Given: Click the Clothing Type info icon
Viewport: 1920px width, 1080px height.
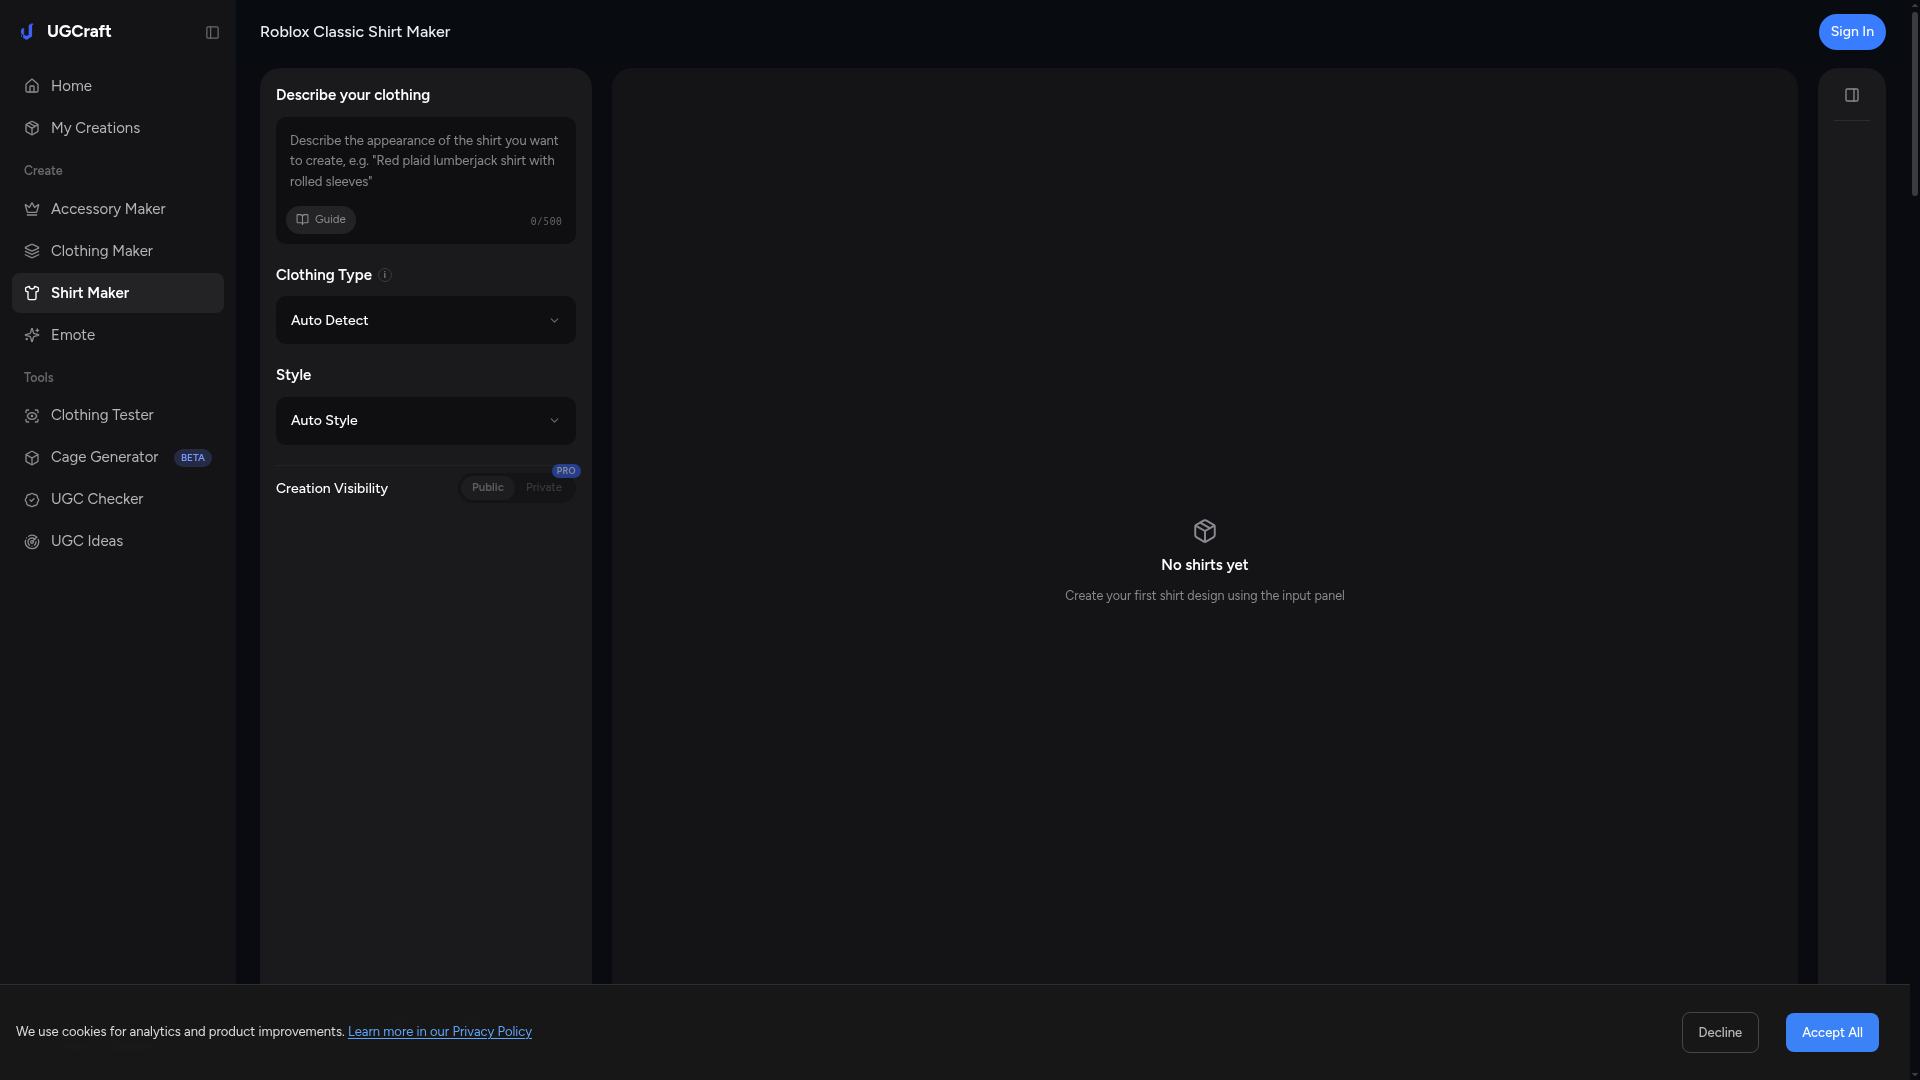Looking at the screenshot, I should click(385, 275).
